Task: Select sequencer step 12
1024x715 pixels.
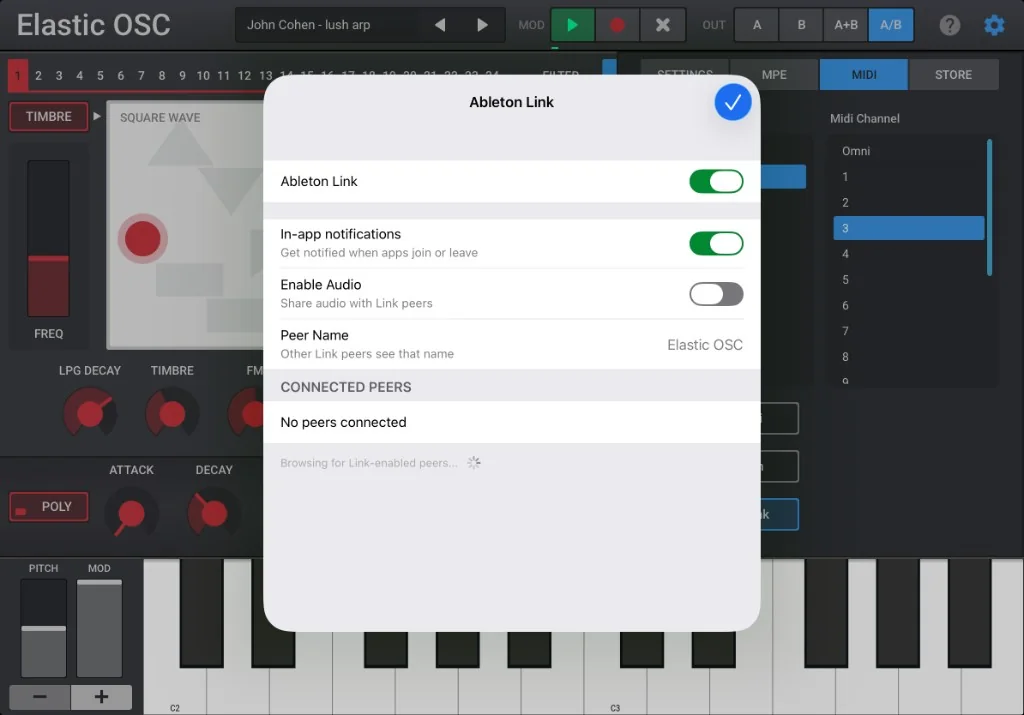Action: click(x=244, y=76)
